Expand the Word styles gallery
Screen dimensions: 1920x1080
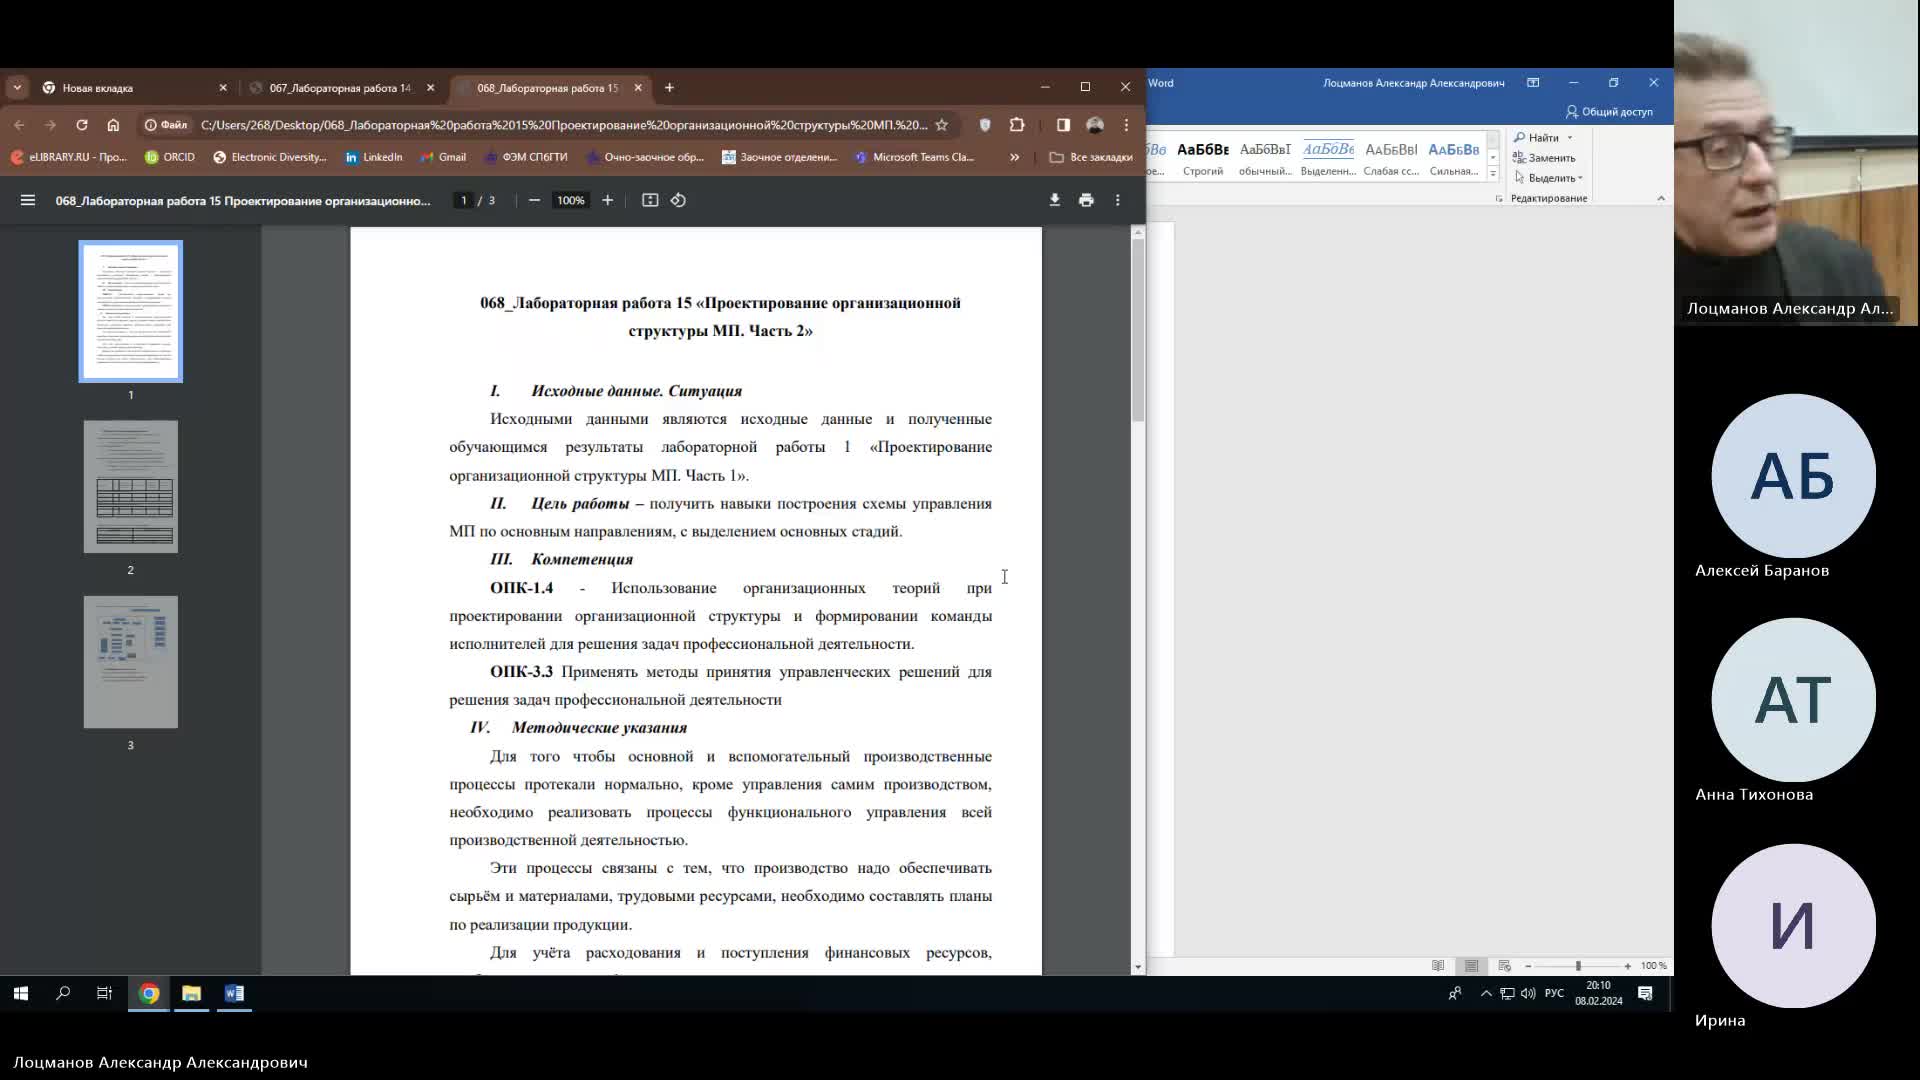tap(1493, 174)
